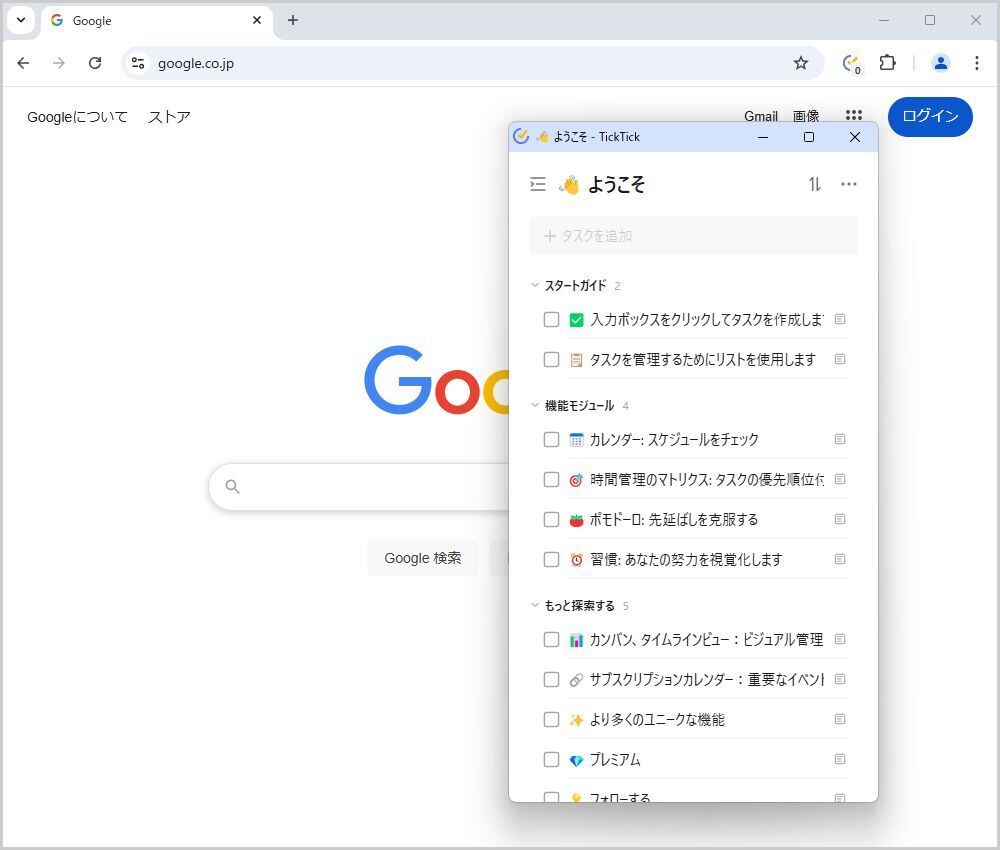This screenshot has height=850, width=1000.
Task: Open detail icon for 入力ボックスをクリック task
Action: tap(840, 319)
